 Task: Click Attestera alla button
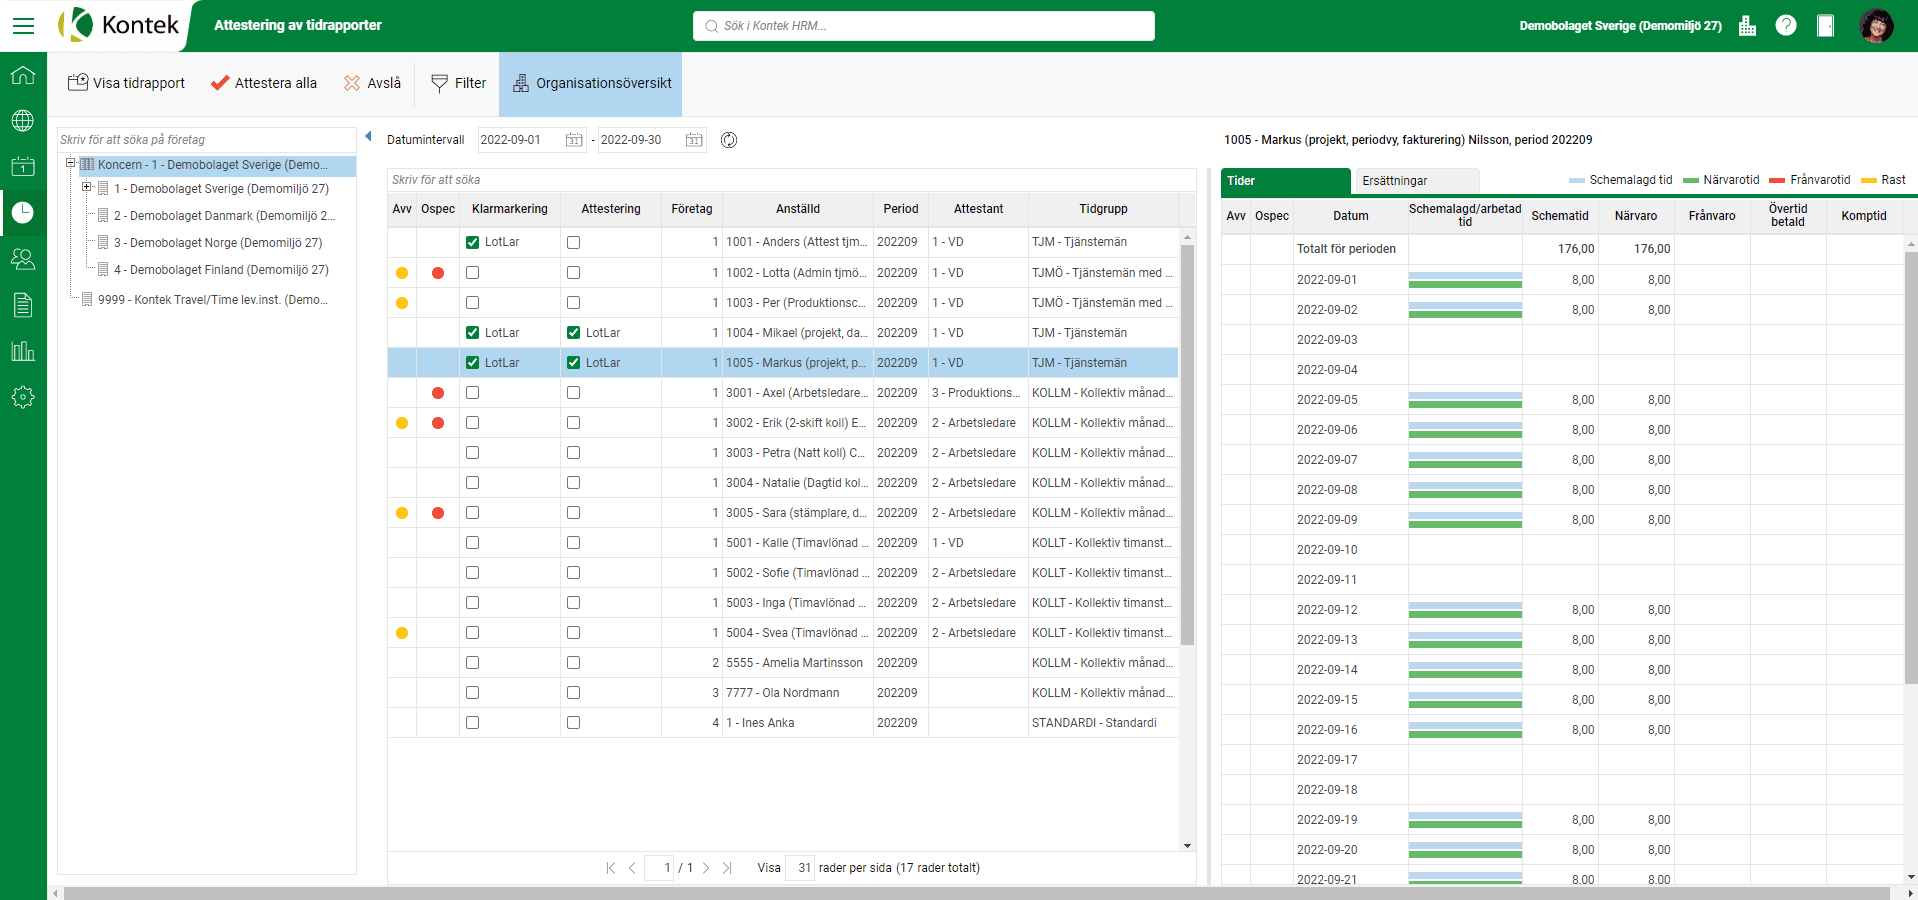[x=264, y=83]
